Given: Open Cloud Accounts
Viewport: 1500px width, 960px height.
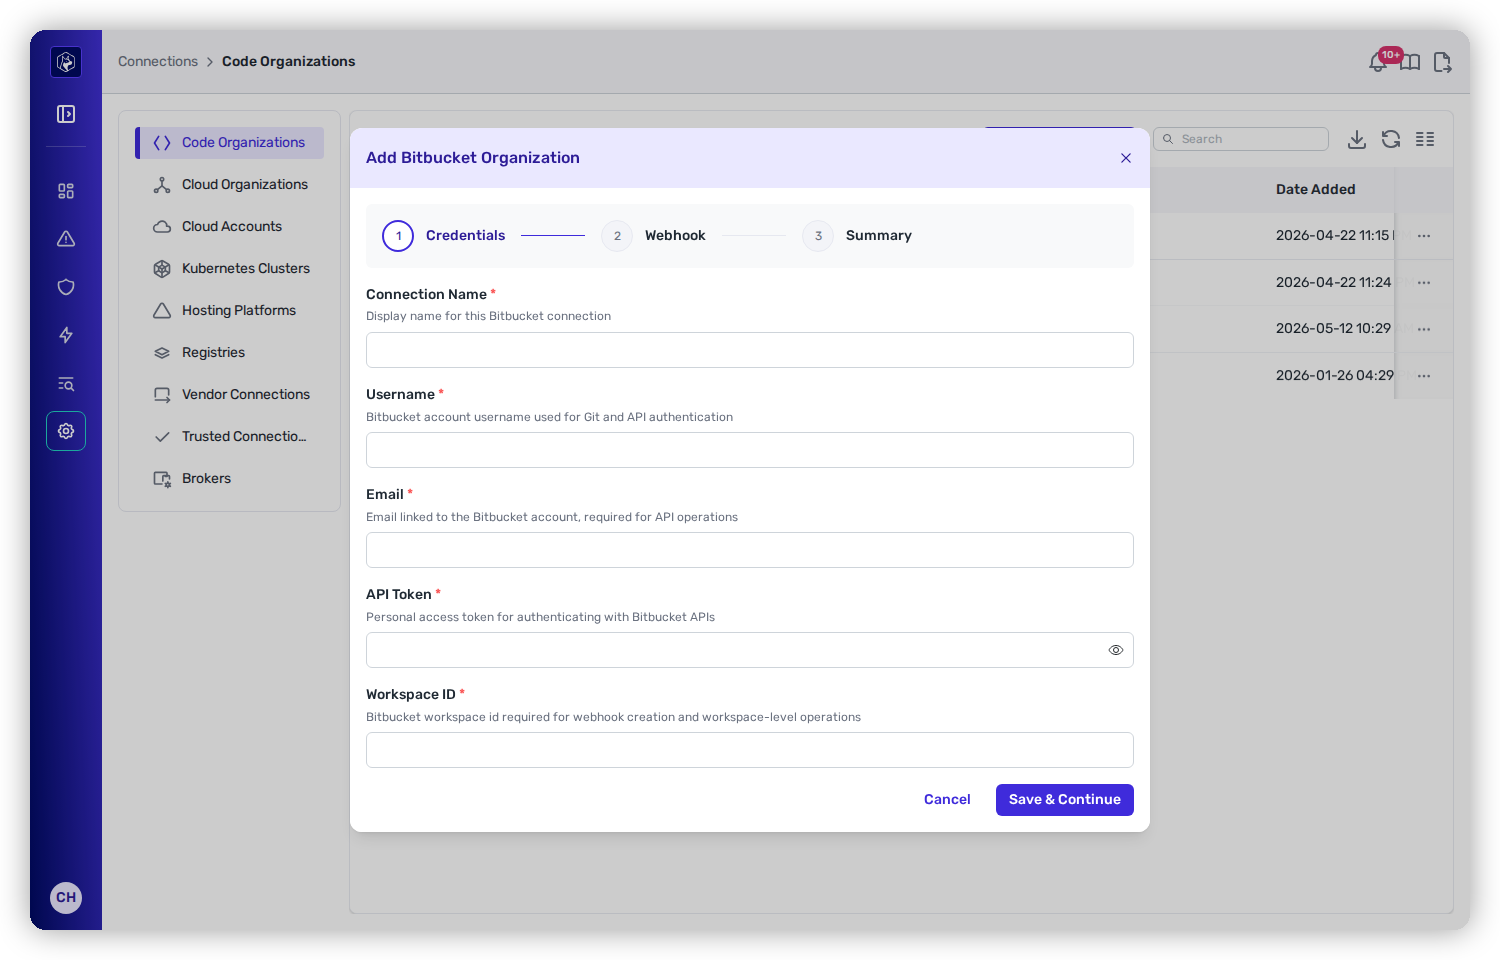Looking at the screenshot, I should [x=230, y=227].
